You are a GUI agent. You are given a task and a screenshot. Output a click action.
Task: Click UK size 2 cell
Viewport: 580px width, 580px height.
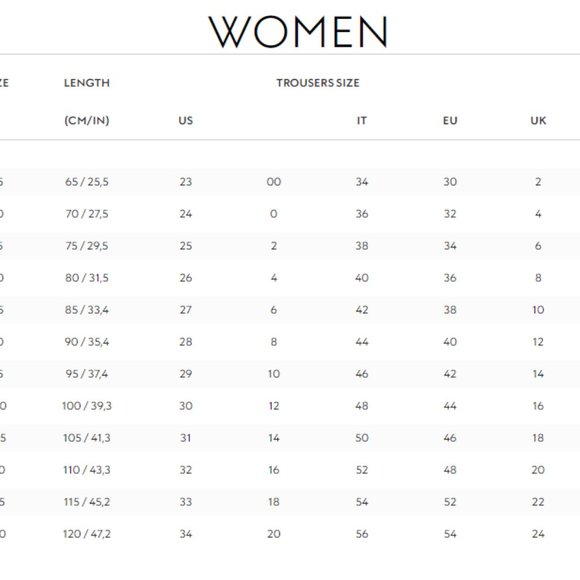click(538, 182)
